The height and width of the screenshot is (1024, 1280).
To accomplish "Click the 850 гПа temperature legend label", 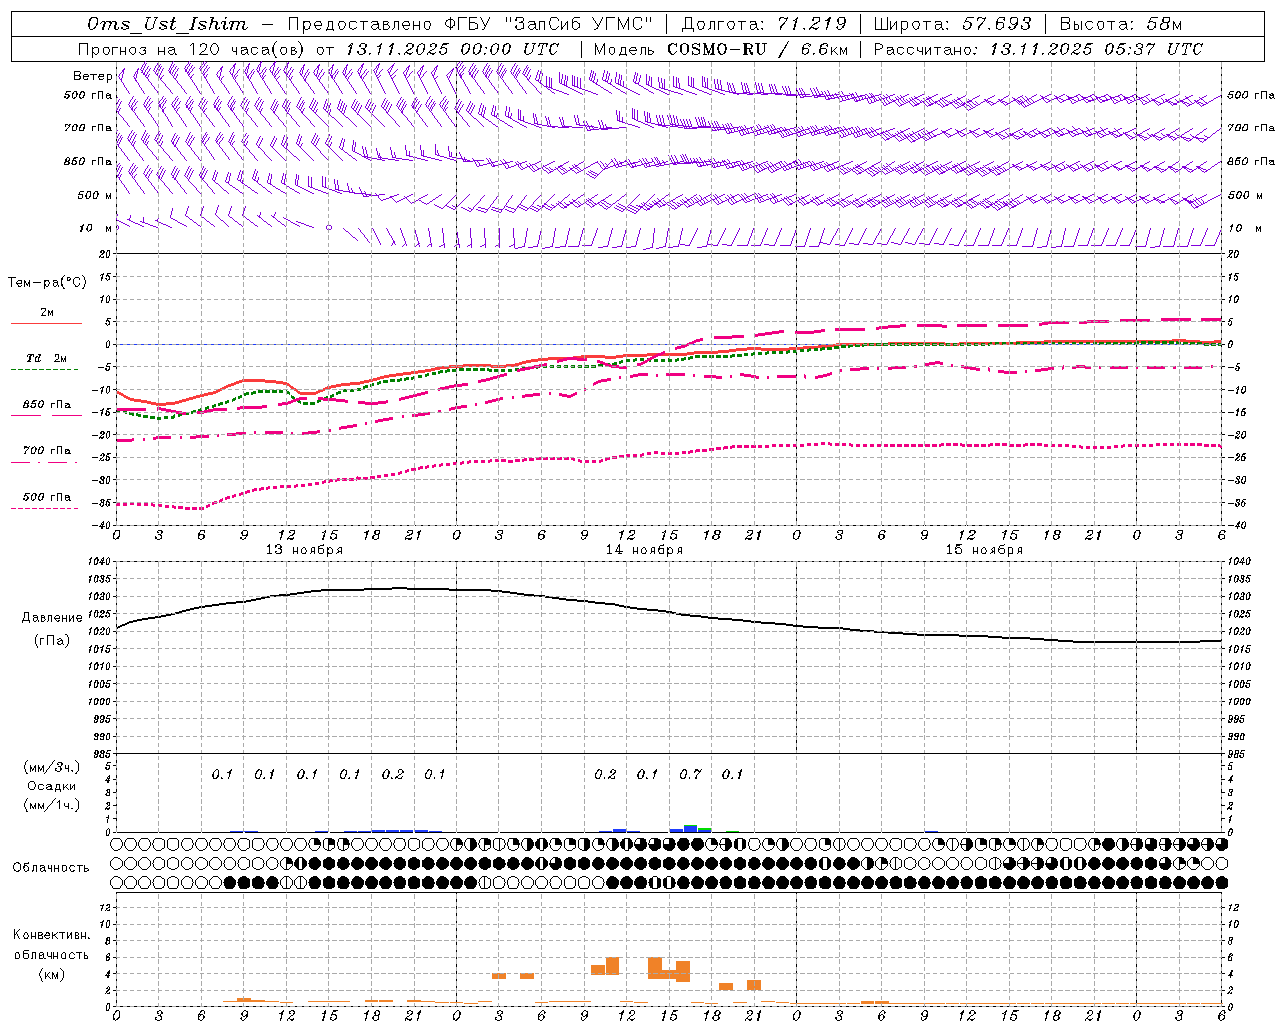I will coord(47,405).
